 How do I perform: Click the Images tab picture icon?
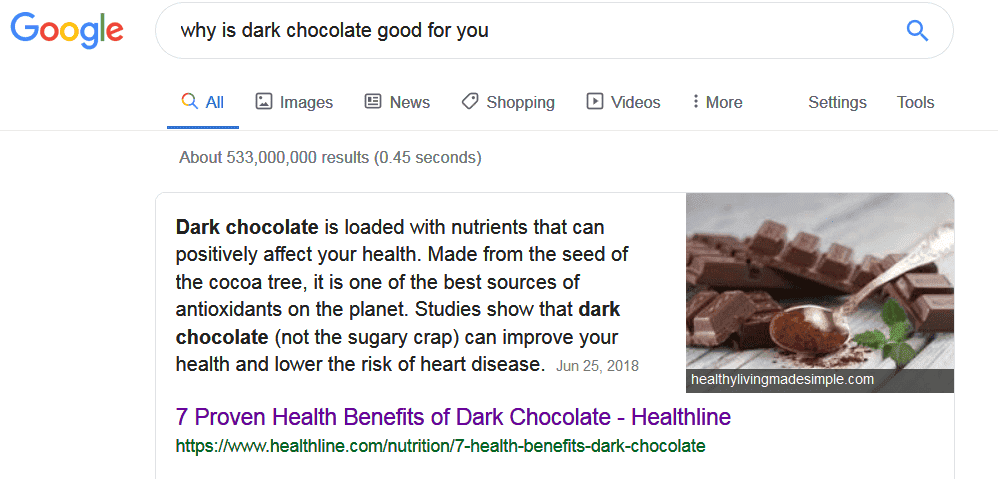[264, 102]
